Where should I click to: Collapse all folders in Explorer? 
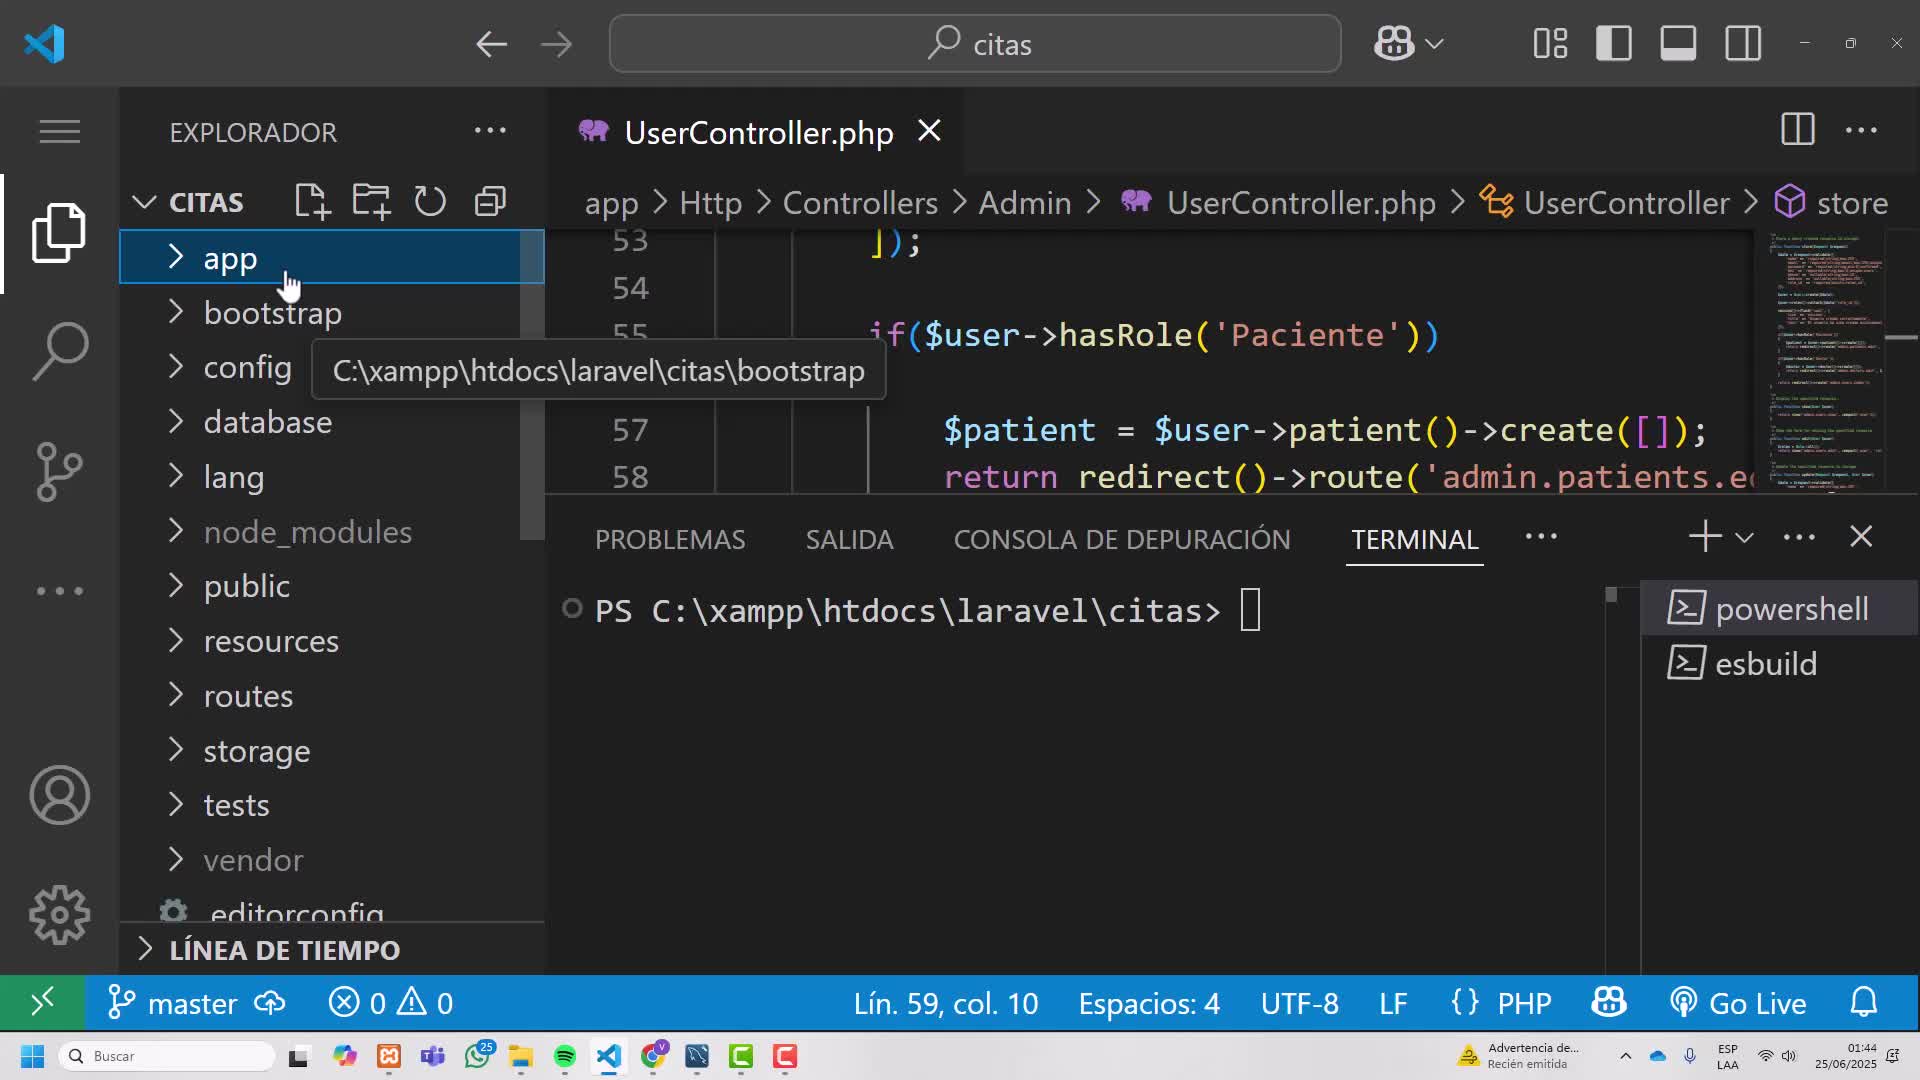[490, 201]
